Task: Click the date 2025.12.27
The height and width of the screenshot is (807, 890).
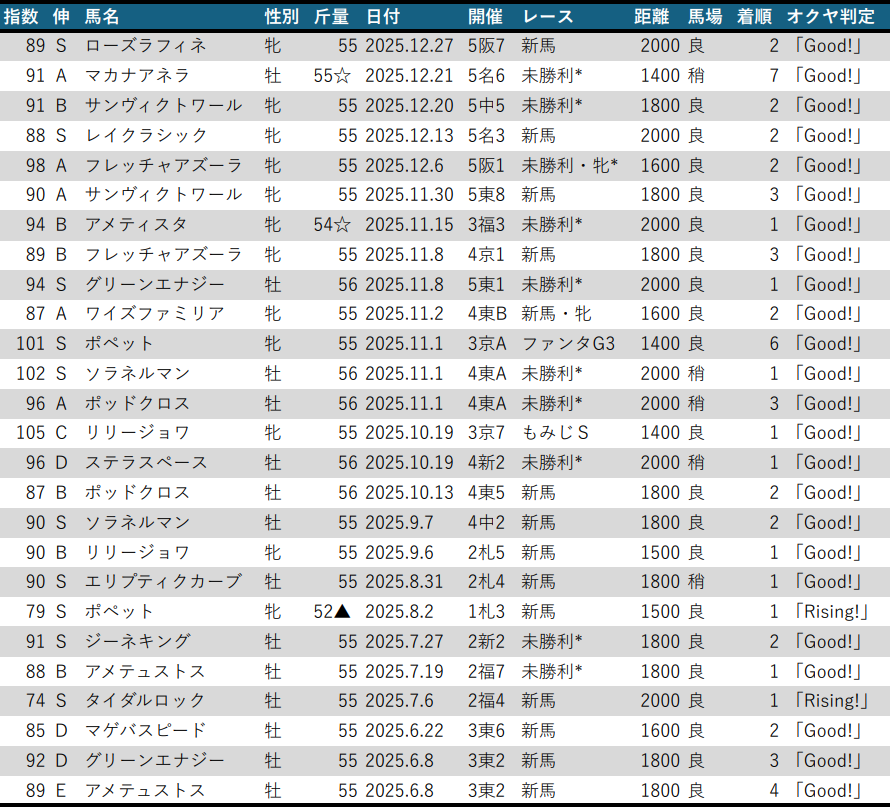Action: point(409,46)
